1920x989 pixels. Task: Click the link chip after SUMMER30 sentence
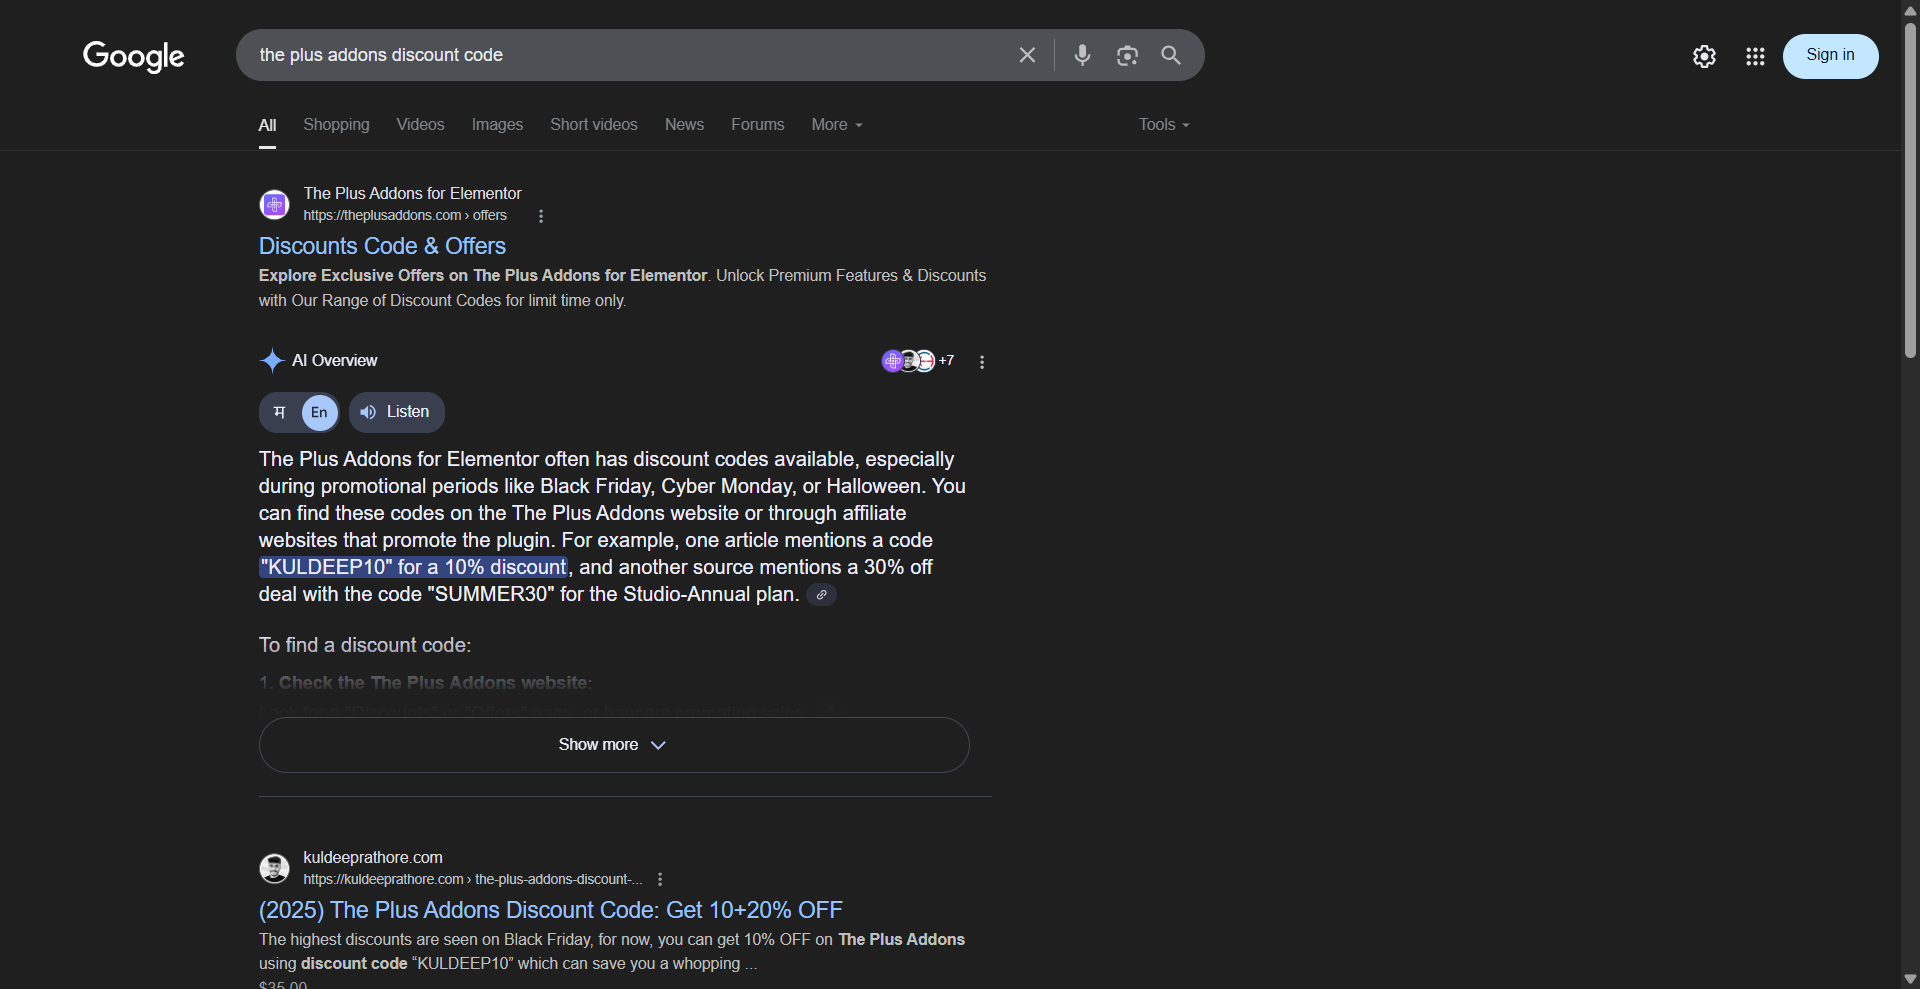pos(821,595)
